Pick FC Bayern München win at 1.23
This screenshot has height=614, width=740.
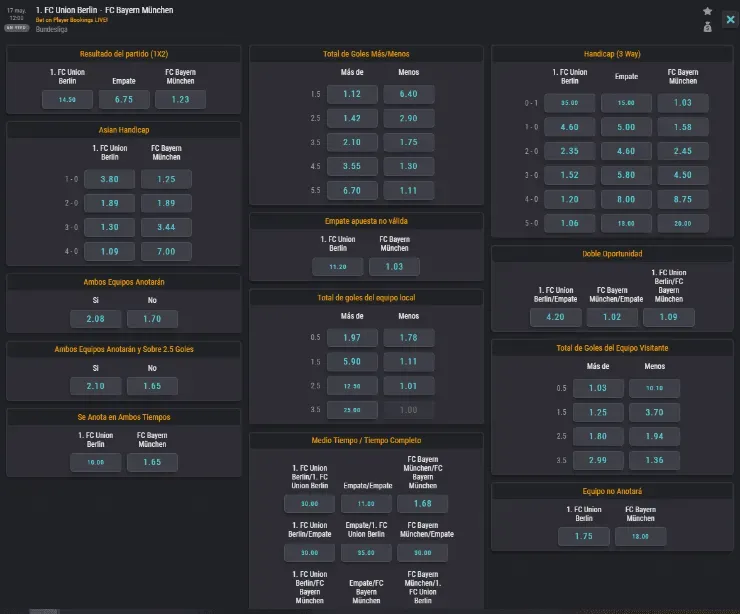pyautogui.click(x=181, y=99)
